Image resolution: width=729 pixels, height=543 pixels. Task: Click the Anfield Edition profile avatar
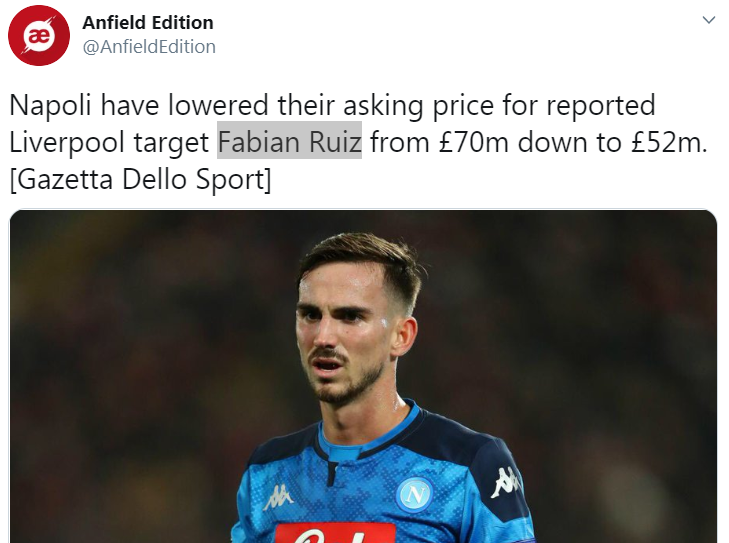(x=39, y=35)
